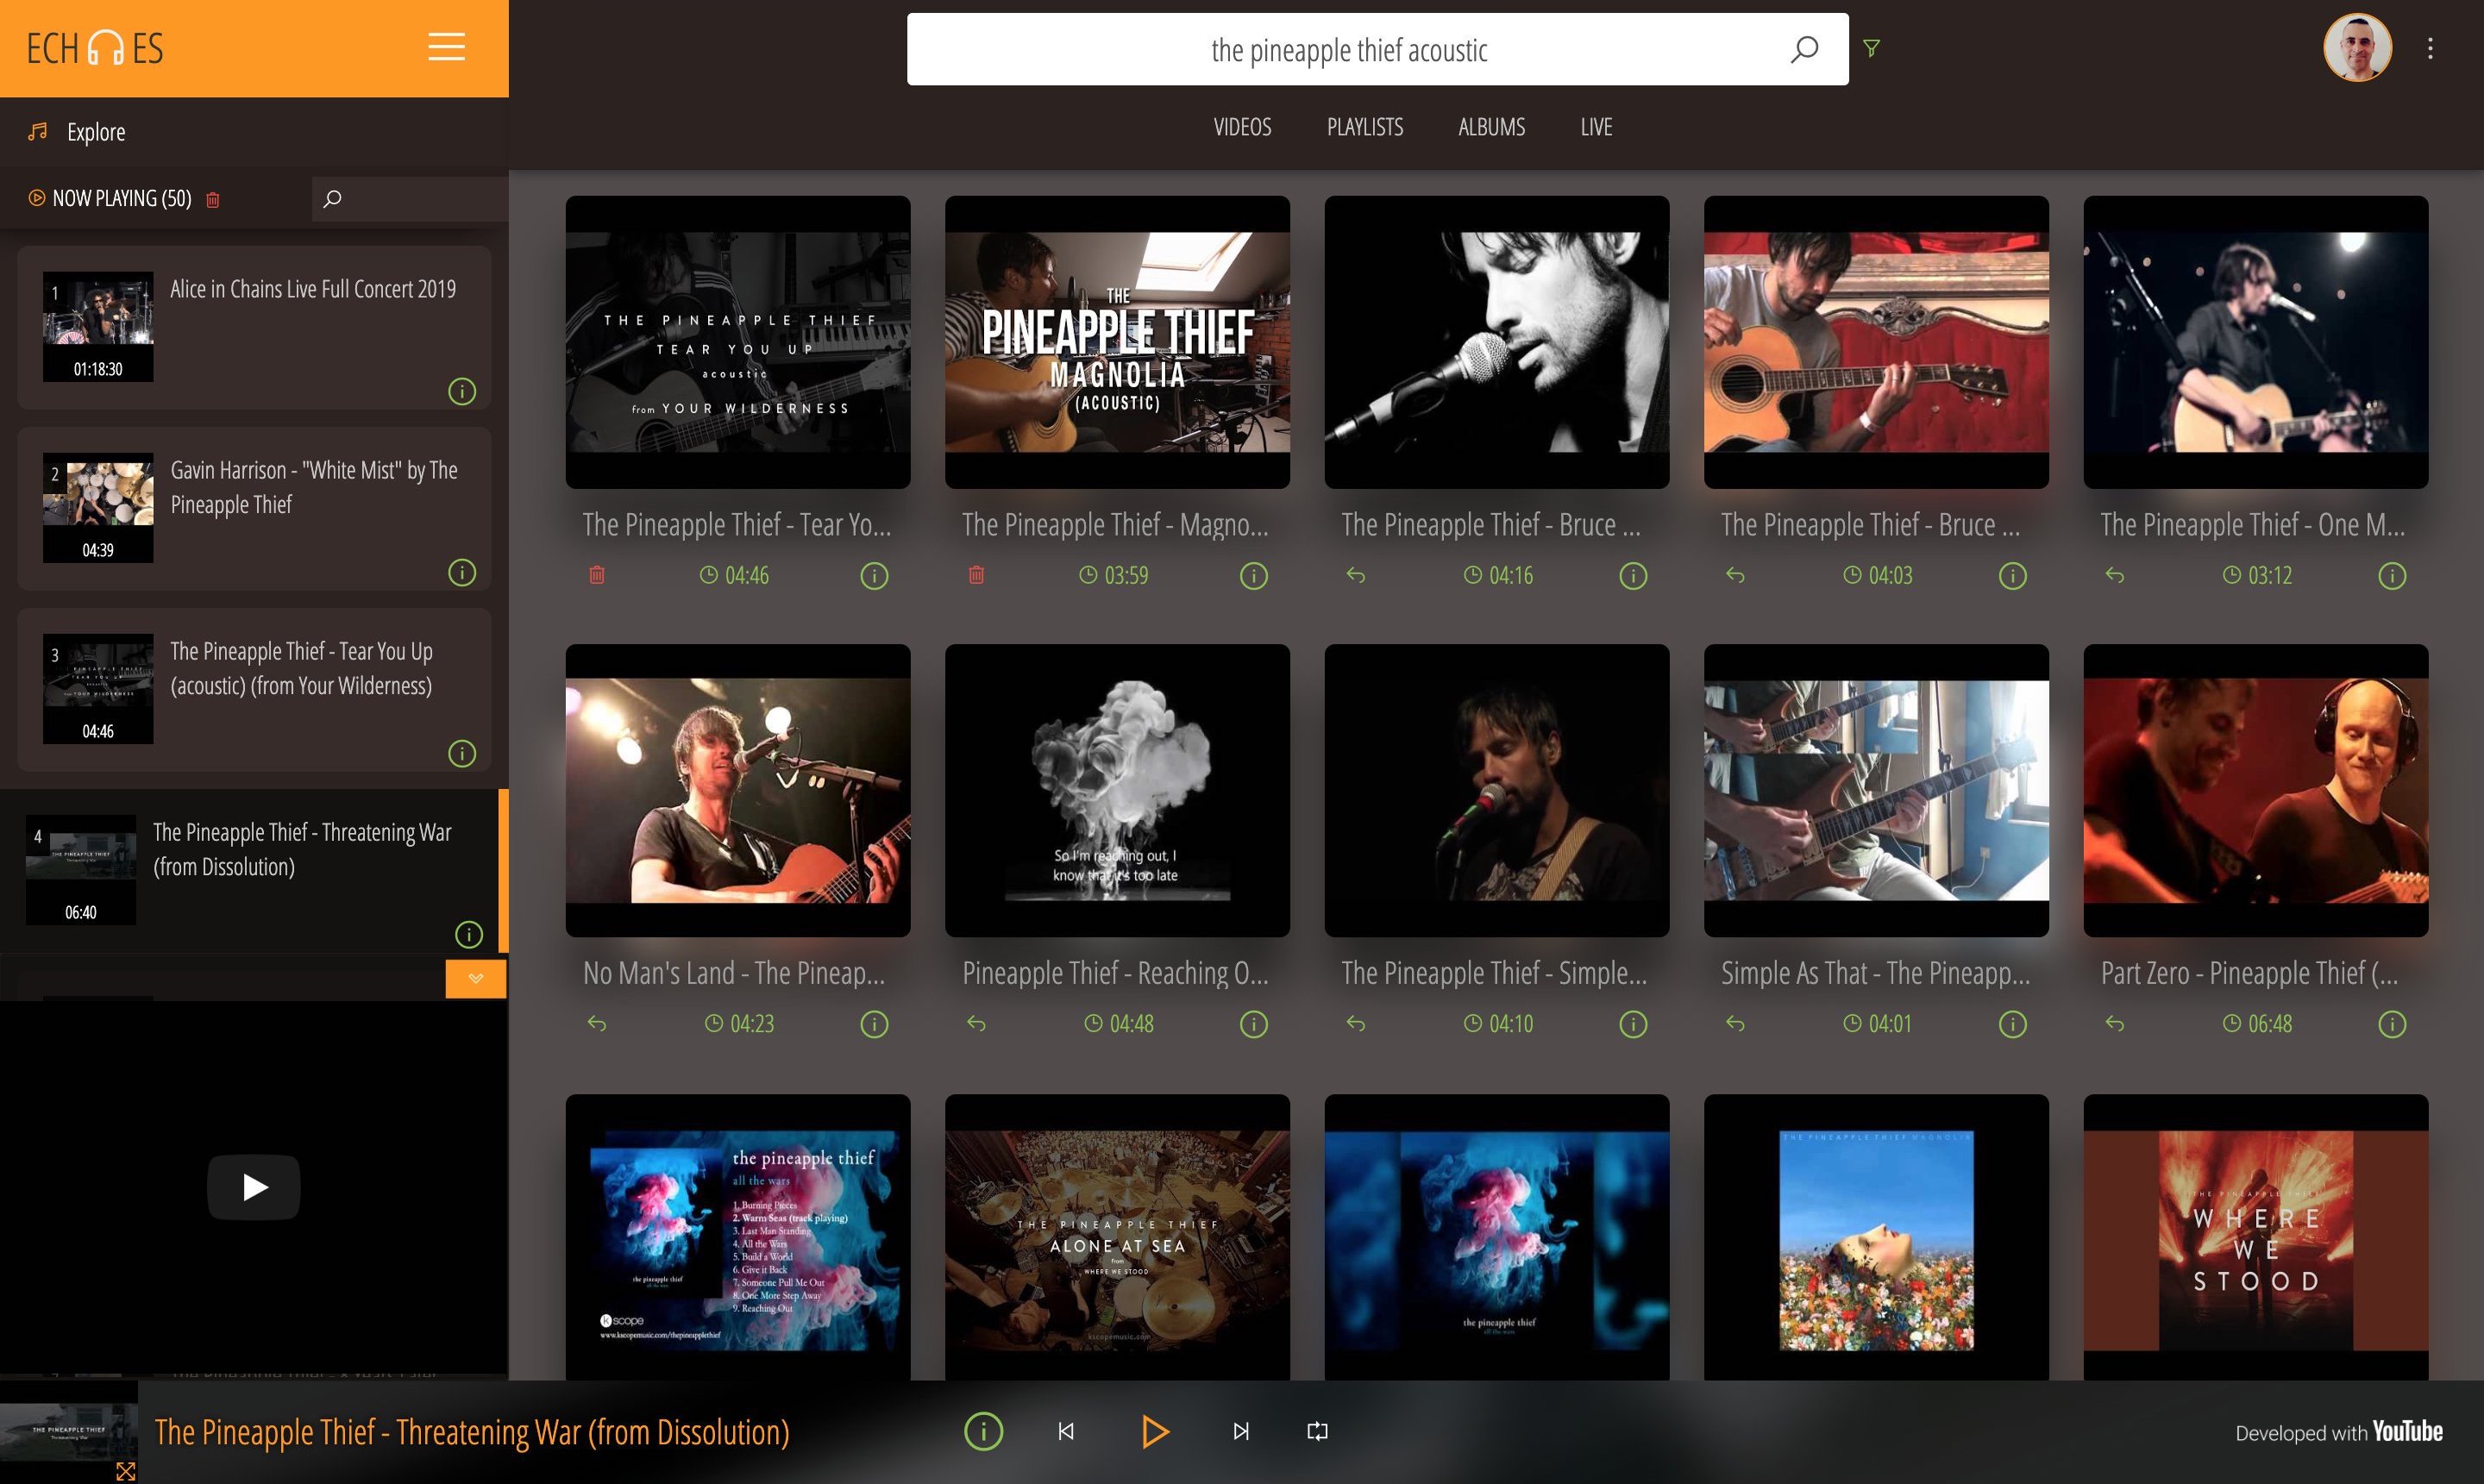Viewport: 2484px width, 1484px height.
Task: Switch to the ALBUMS tab in results
Action: click(1491, 123)
